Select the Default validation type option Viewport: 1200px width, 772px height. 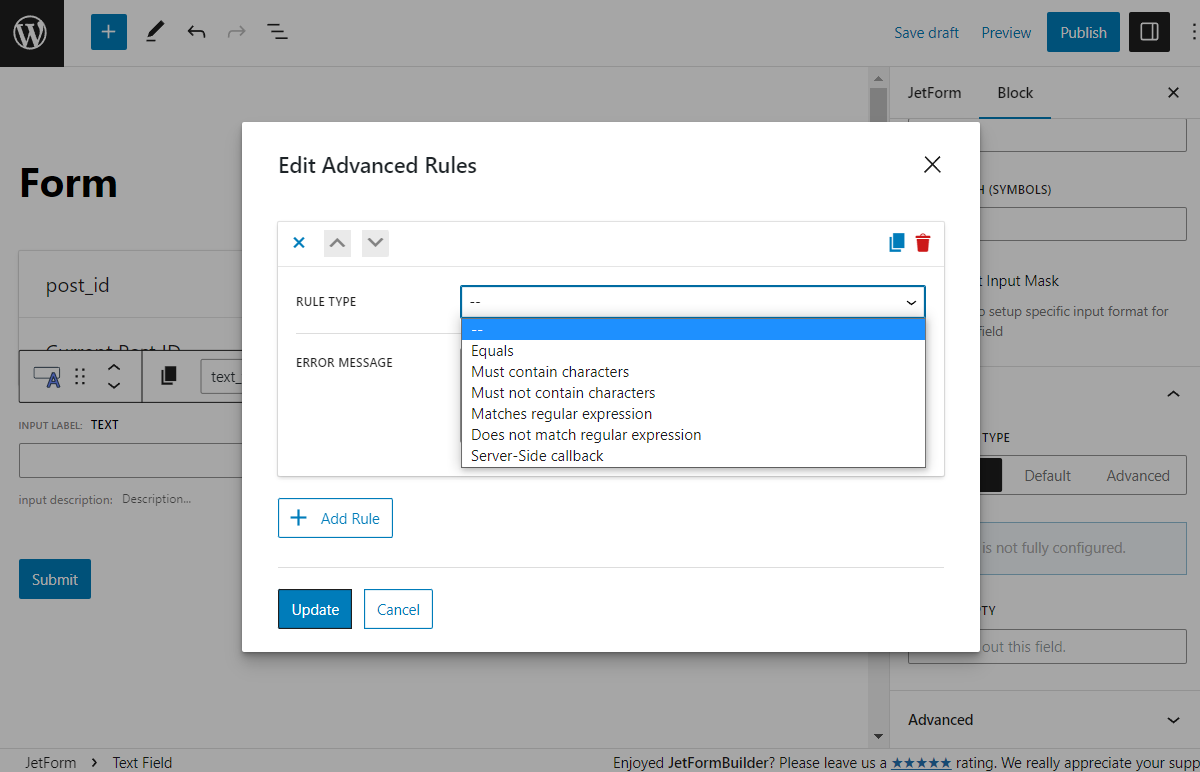click(1047, 476)
